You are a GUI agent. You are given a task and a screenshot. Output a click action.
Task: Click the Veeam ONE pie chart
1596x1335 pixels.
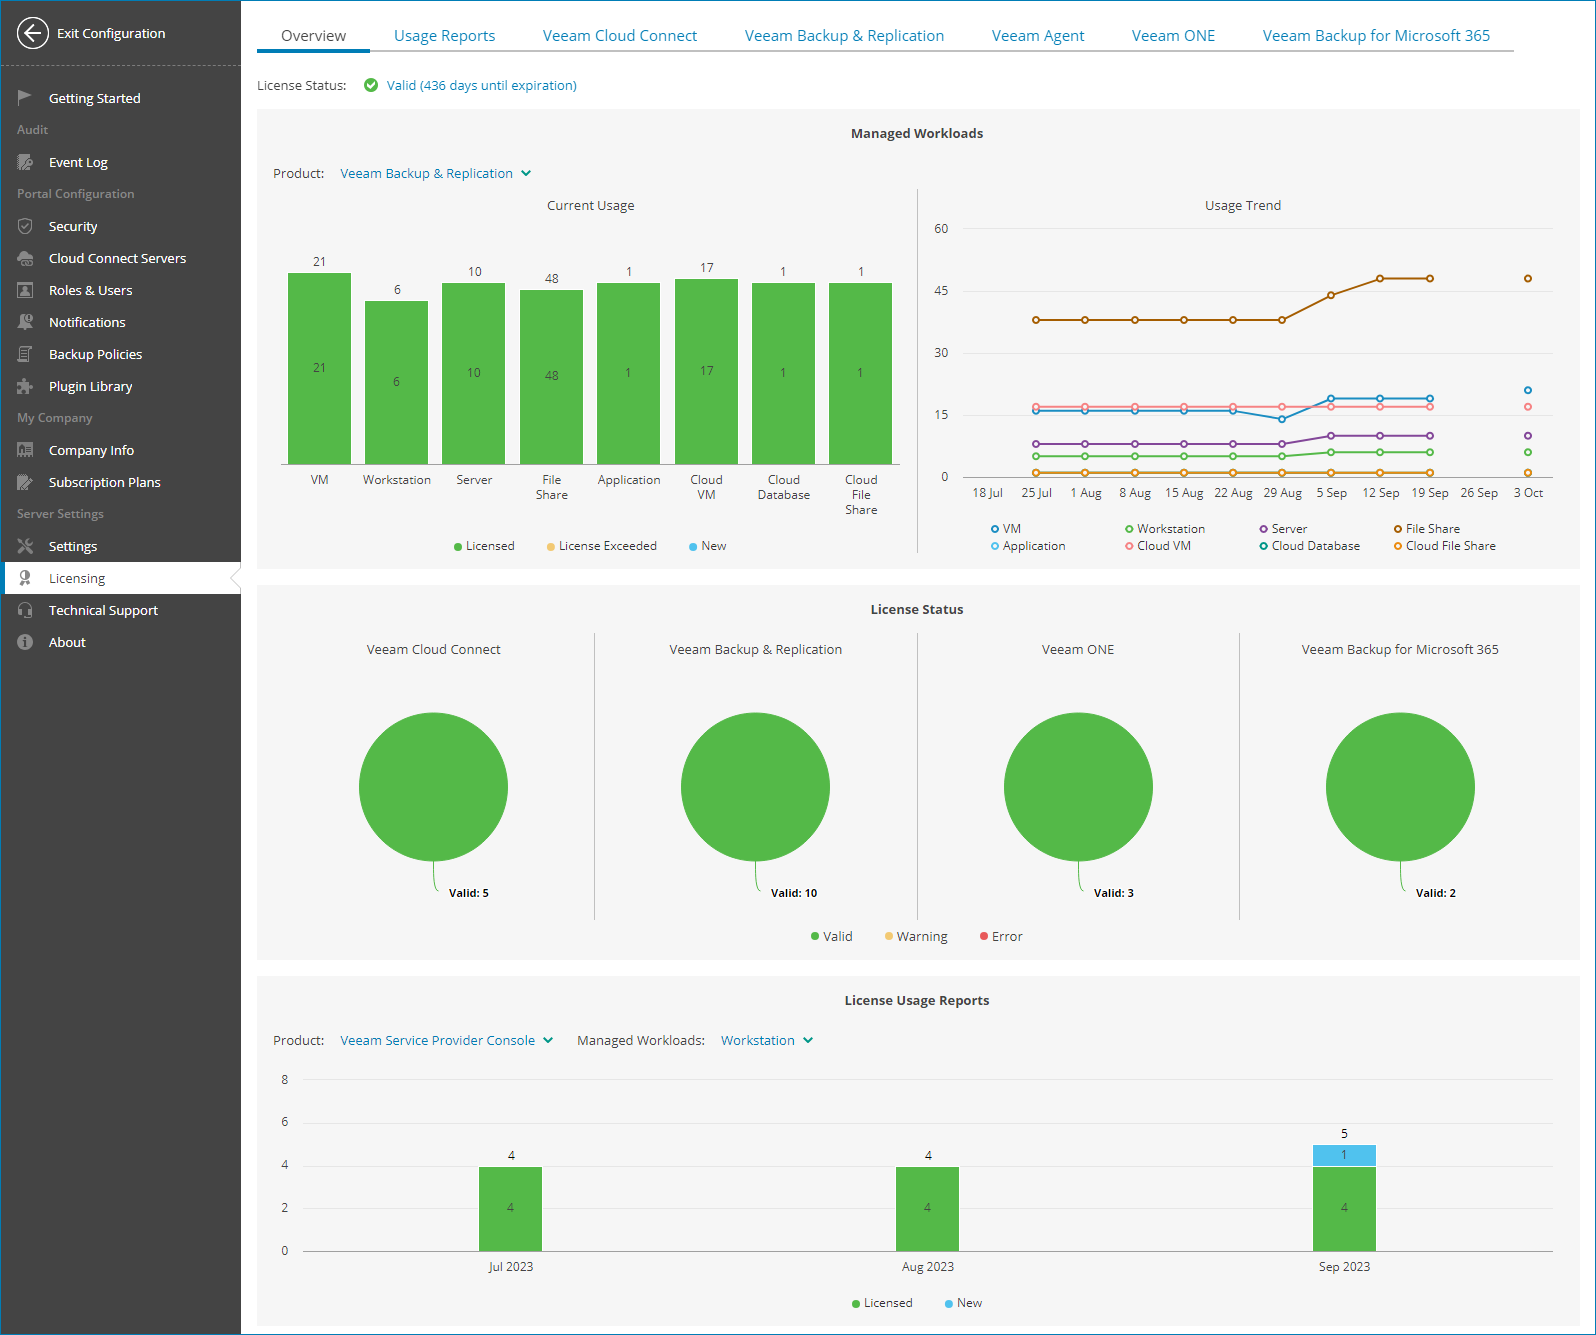click(1078, 787)
